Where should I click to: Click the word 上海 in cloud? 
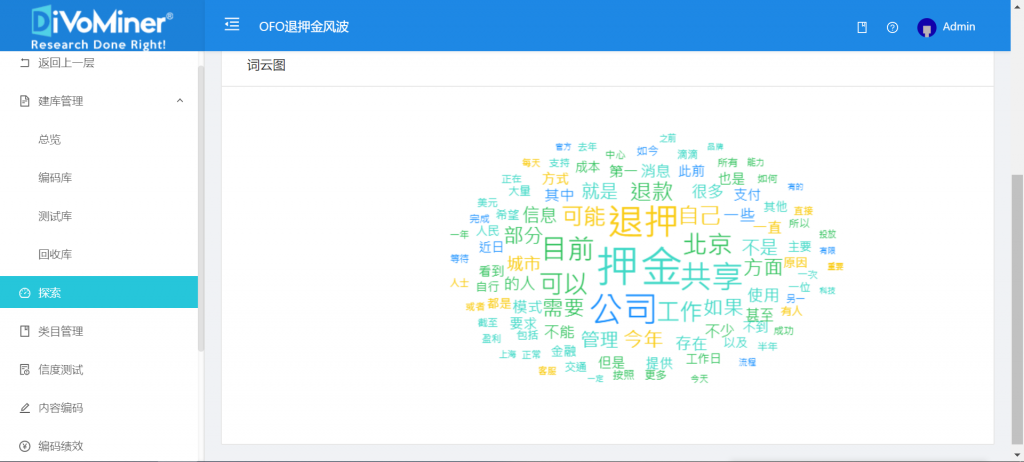[x=507, y=354]
